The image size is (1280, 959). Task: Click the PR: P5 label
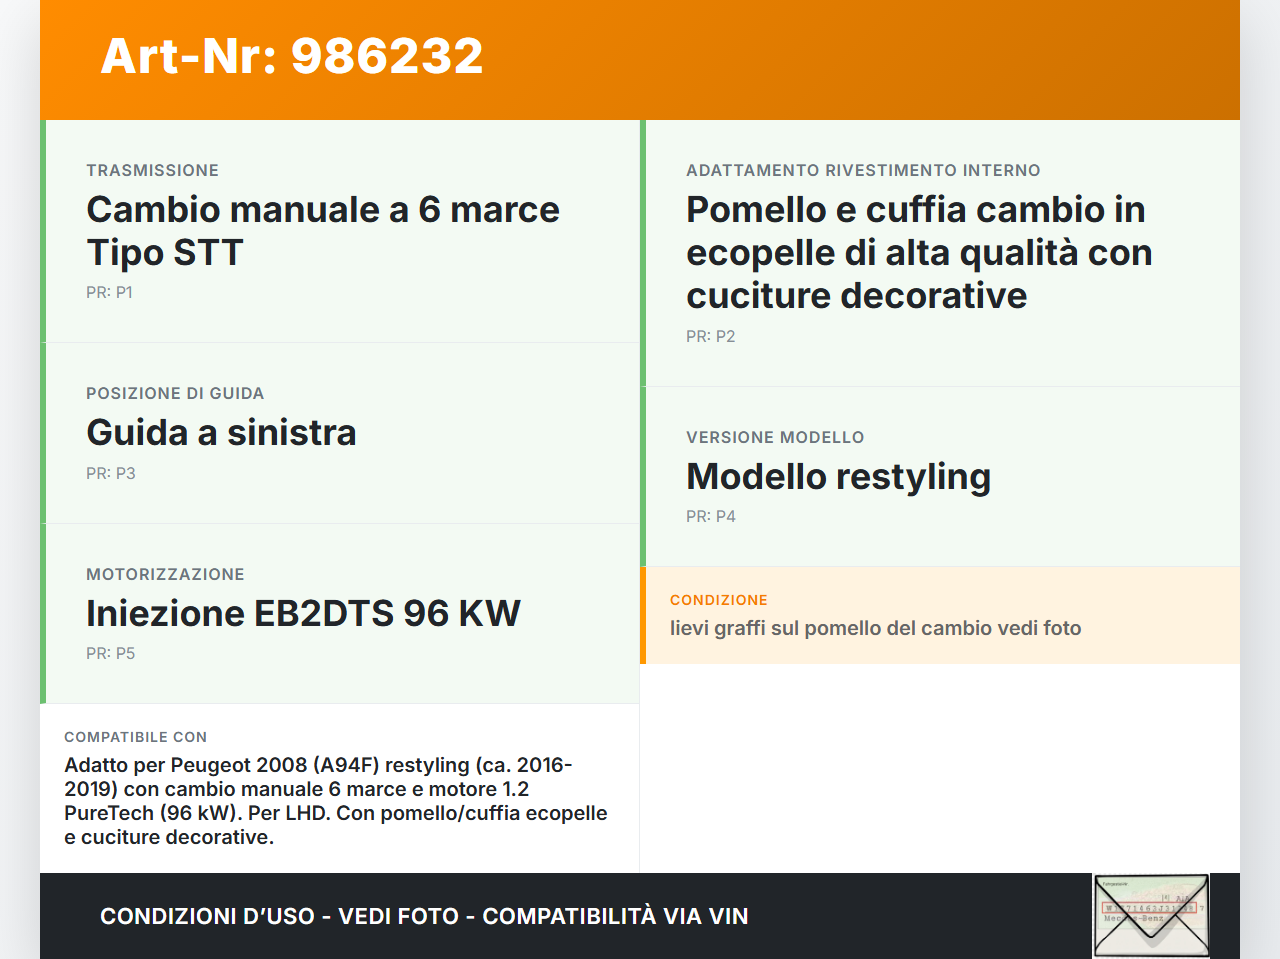coord(110,653)
